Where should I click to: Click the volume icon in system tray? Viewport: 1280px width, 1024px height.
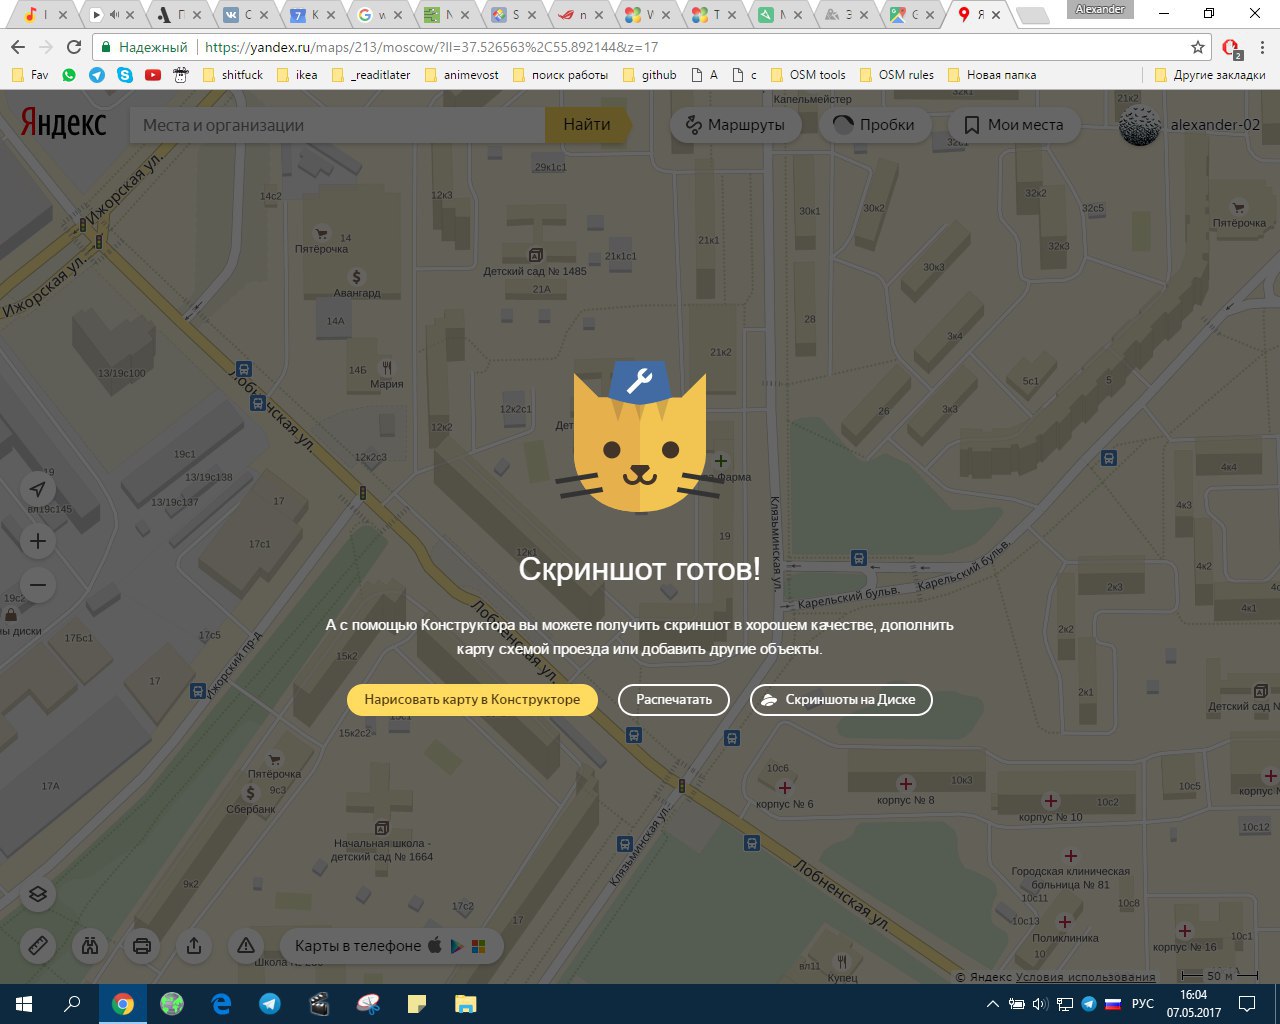pos(1040,1004)
